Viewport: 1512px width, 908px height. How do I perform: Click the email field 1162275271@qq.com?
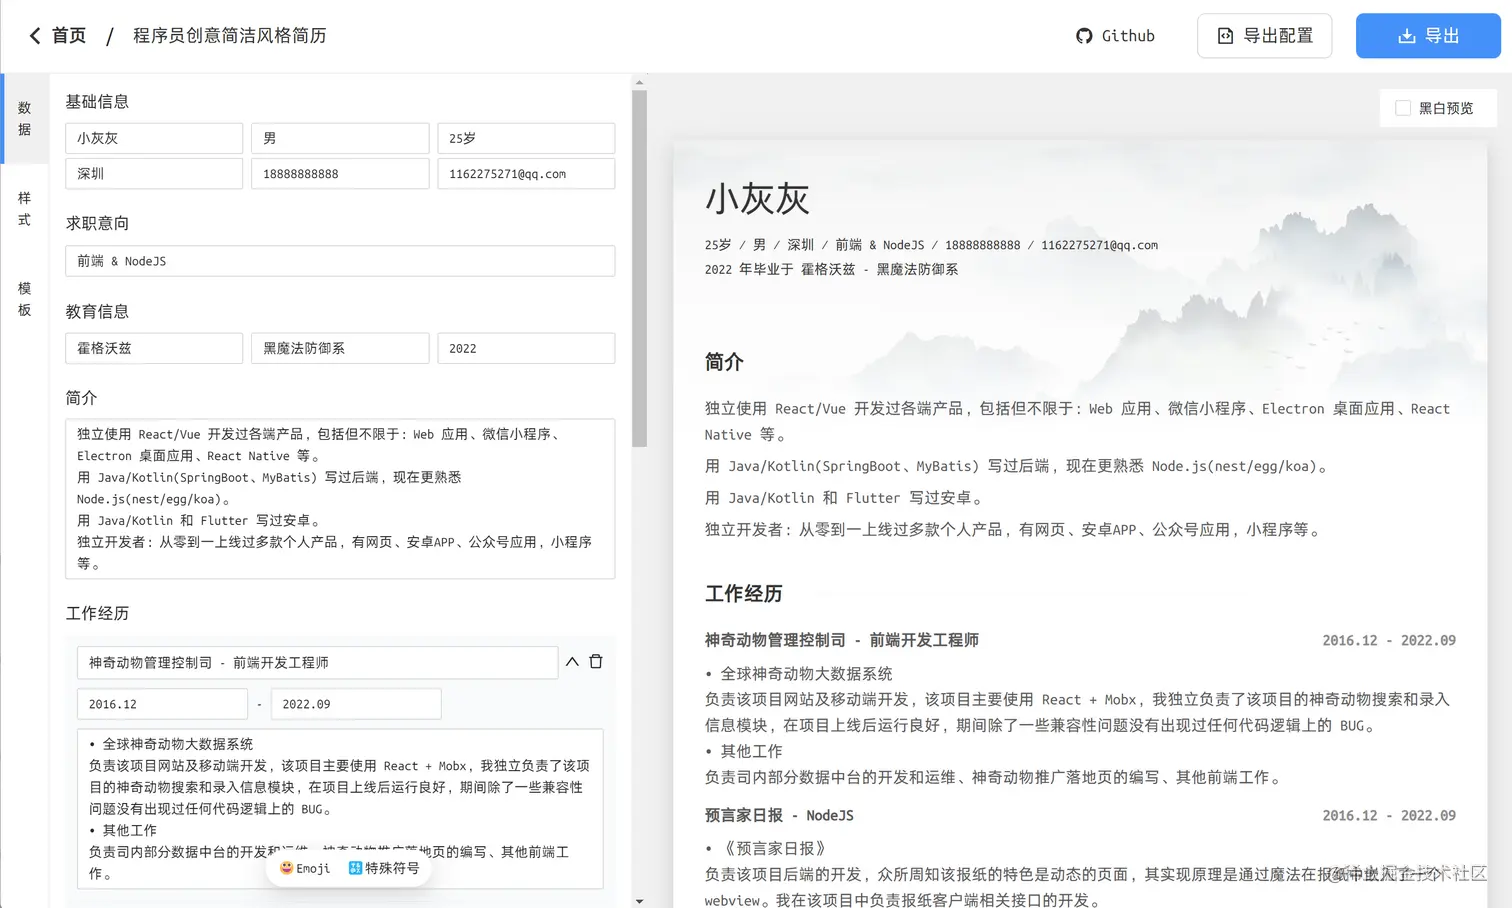[x=525, y=173]
